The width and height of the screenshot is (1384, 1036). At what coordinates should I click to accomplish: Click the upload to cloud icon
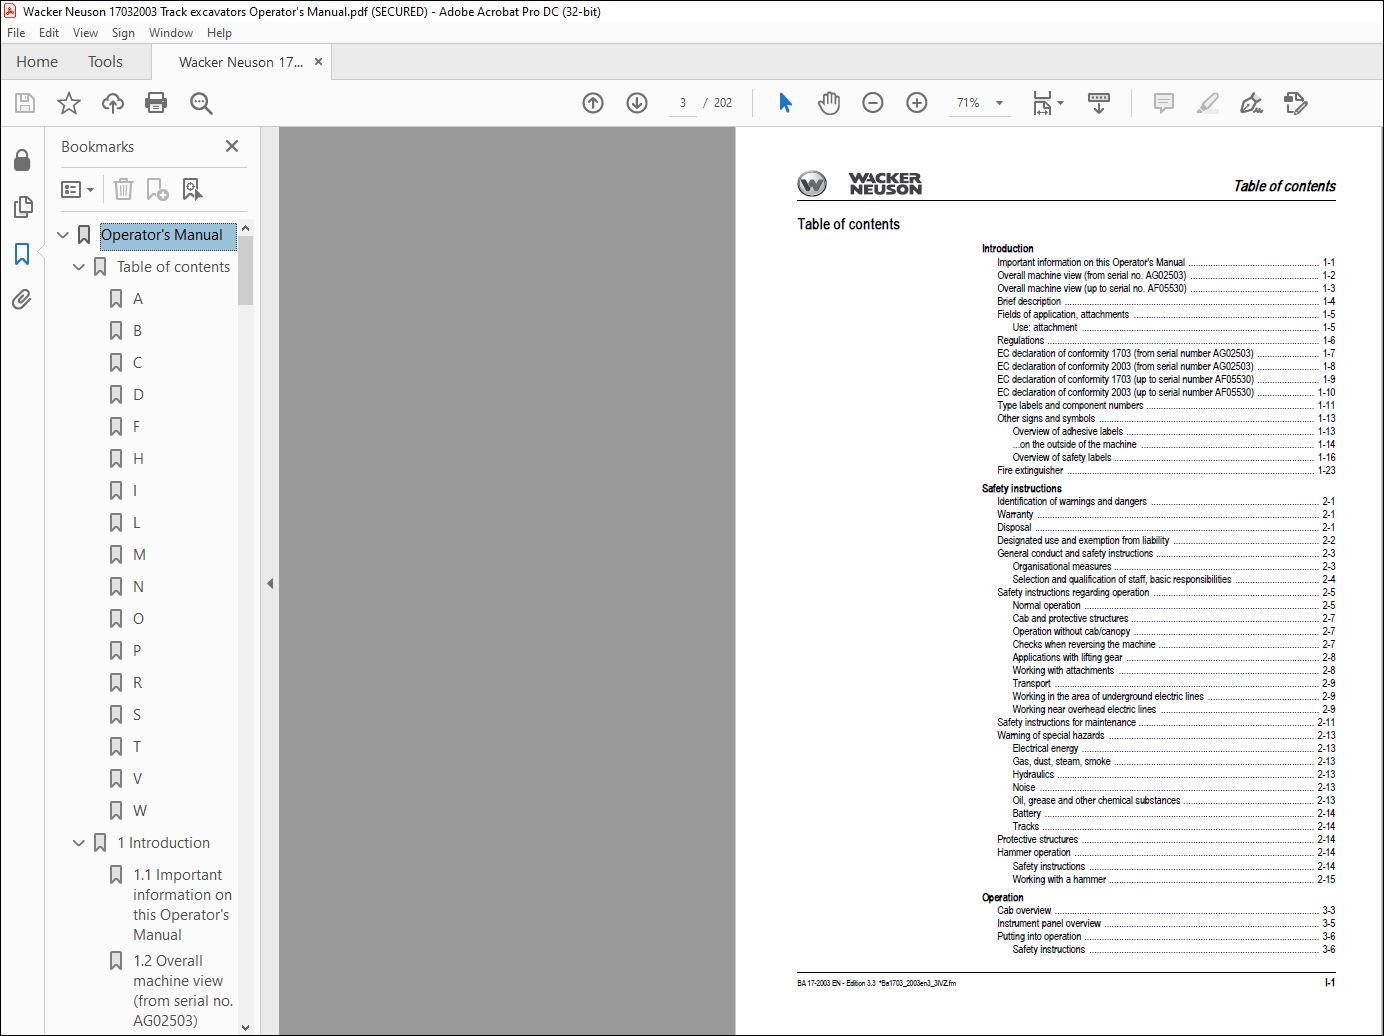(113, 103)
